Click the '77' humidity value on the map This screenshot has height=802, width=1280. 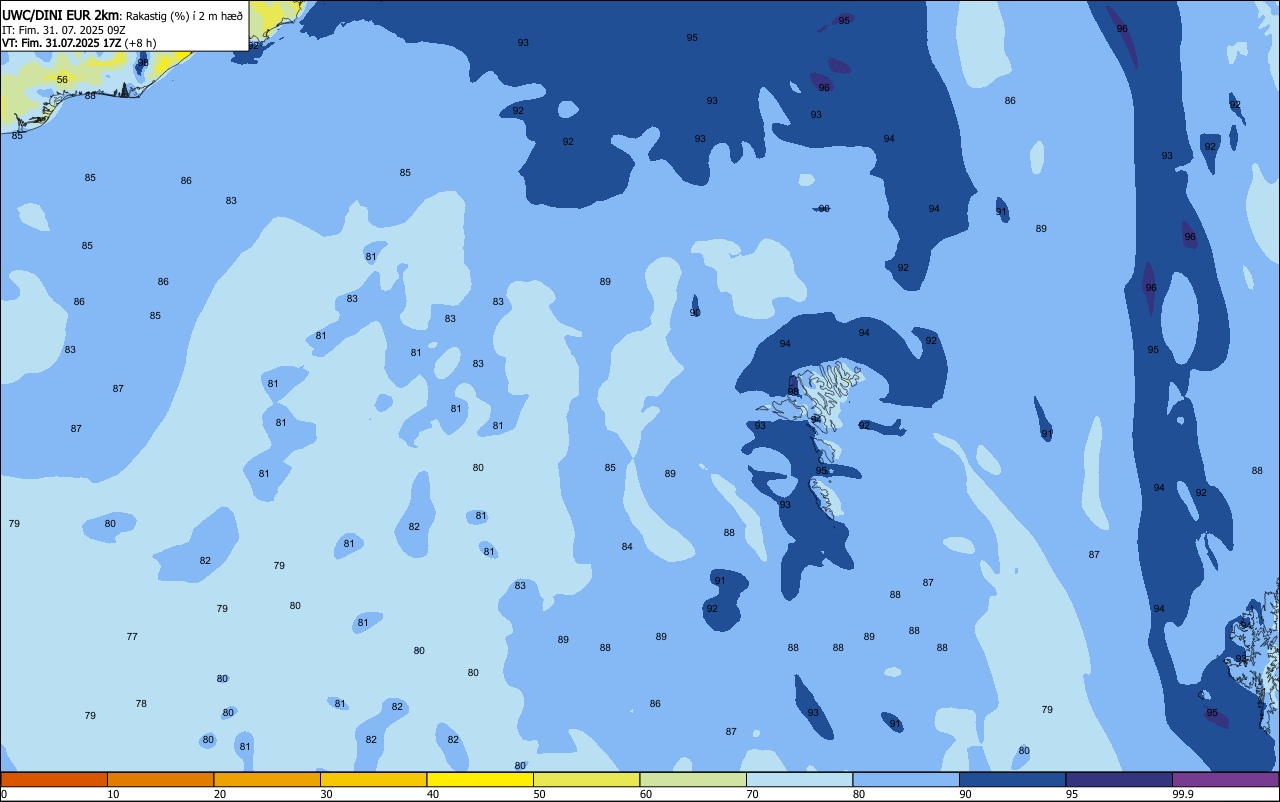pos(132,637)
